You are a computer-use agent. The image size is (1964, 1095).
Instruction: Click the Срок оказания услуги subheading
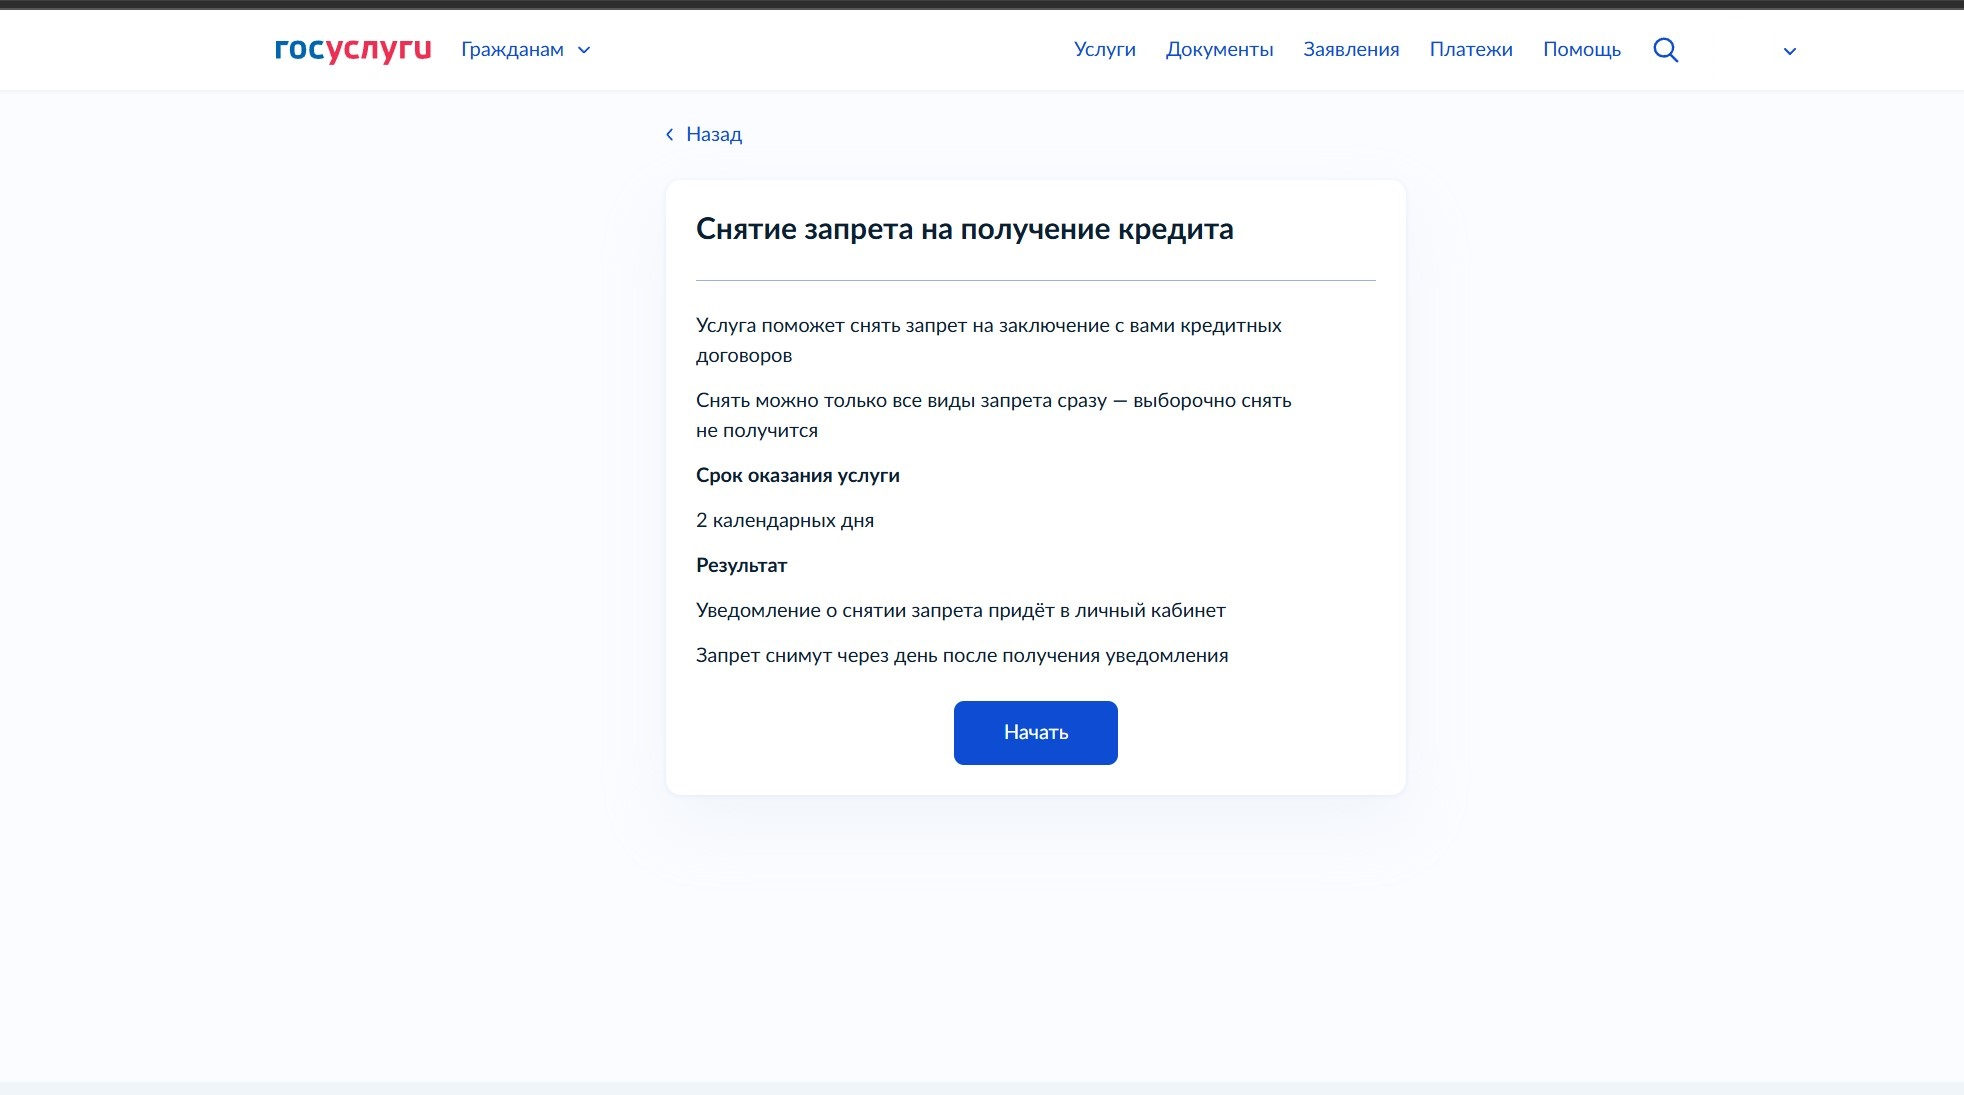coord(797,475)
